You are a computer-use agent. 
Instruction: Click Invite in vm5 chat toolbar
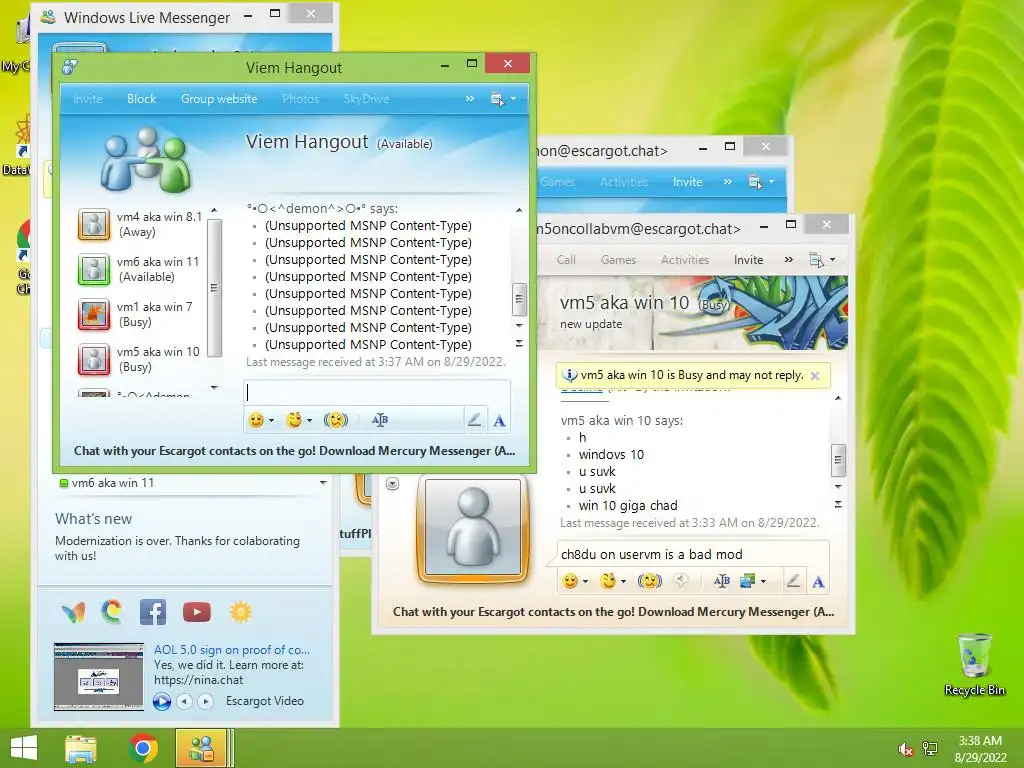[748, 260]
